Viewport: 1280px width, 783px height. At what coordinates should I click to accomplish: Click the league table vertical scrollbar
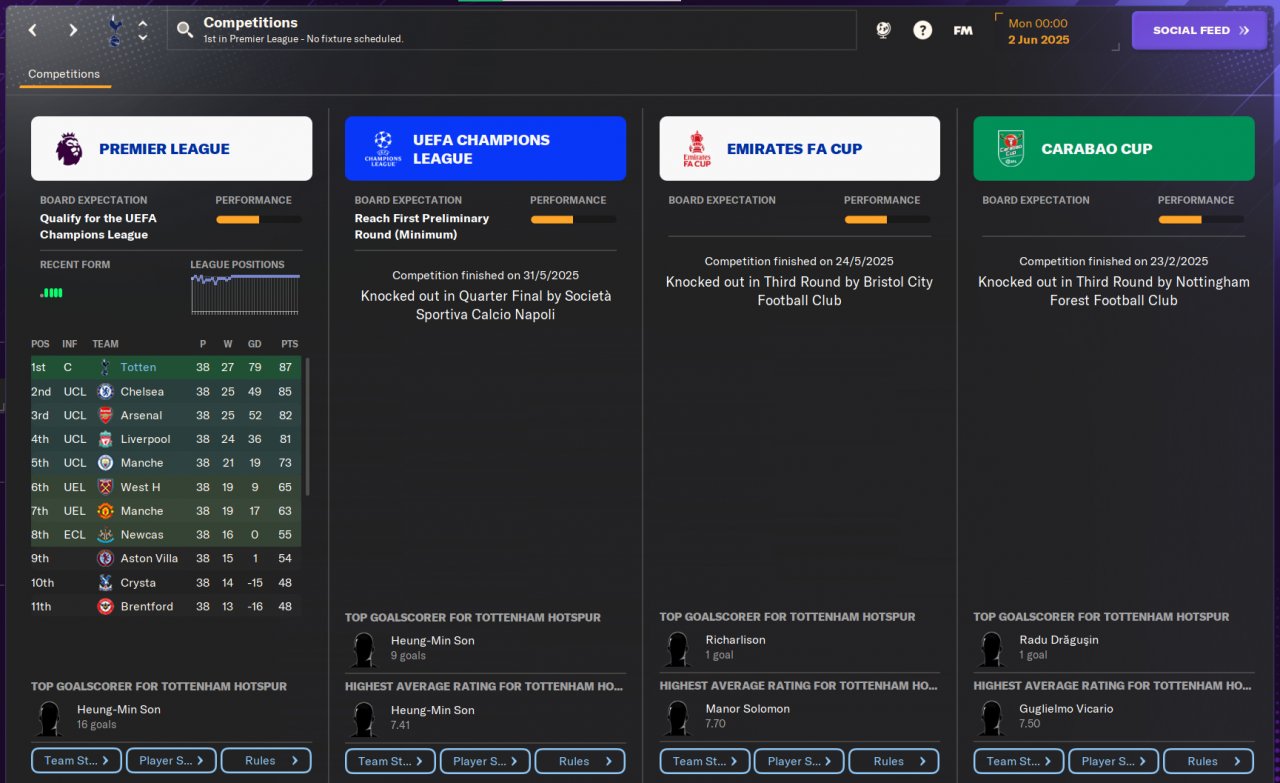pos(307,427)
